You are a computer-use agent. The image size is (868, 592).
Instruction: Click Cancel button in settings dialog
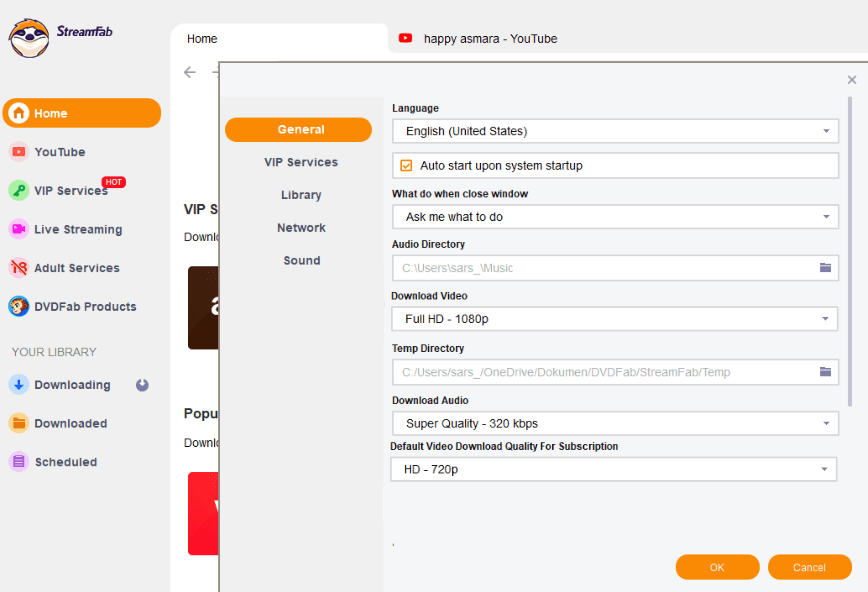tap(809, 567)
